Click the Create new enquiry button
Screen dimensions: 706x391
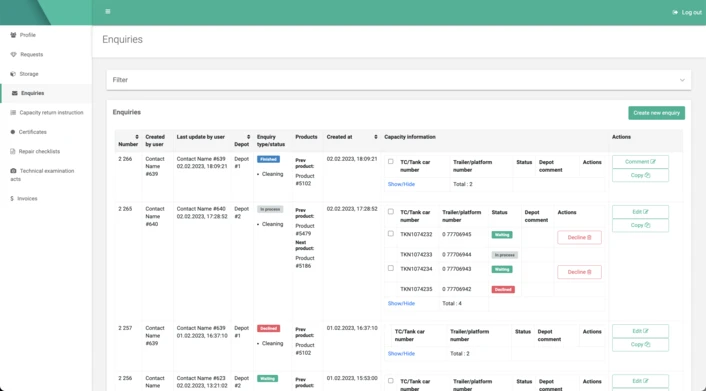click(656, 113)
